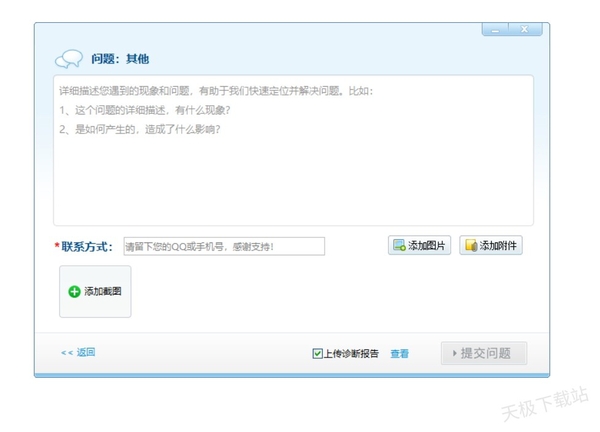This screenshot has height=432, width=600.
Task: Click the file icon on 添加附件
Action: coord(471,245)
